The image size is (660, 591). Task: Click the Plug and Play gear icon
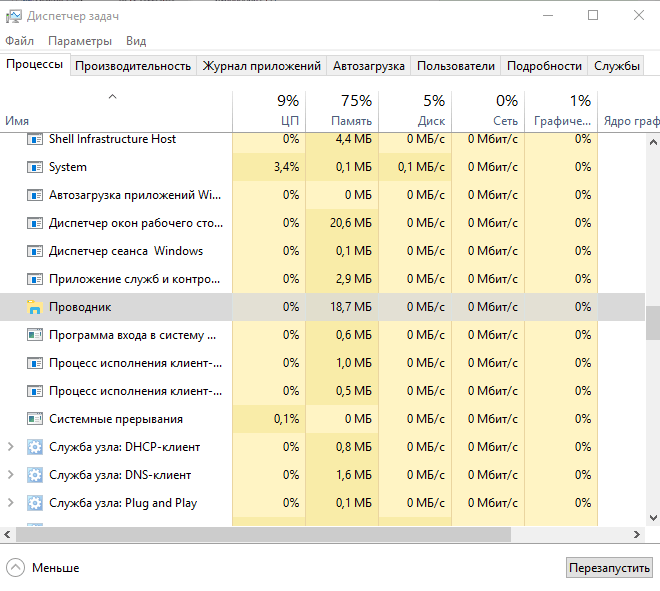(x=35, y=503)
